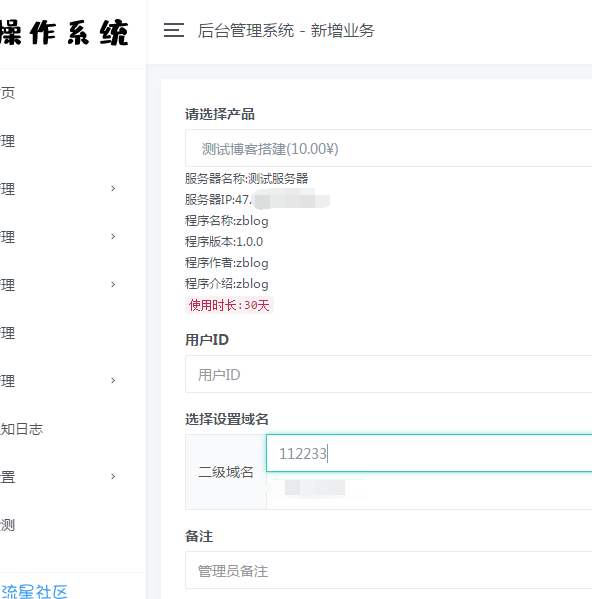Select the 程序介绍:zblog text
The width and height of the screenshot is (592, 599).
(x=227, y=284)
